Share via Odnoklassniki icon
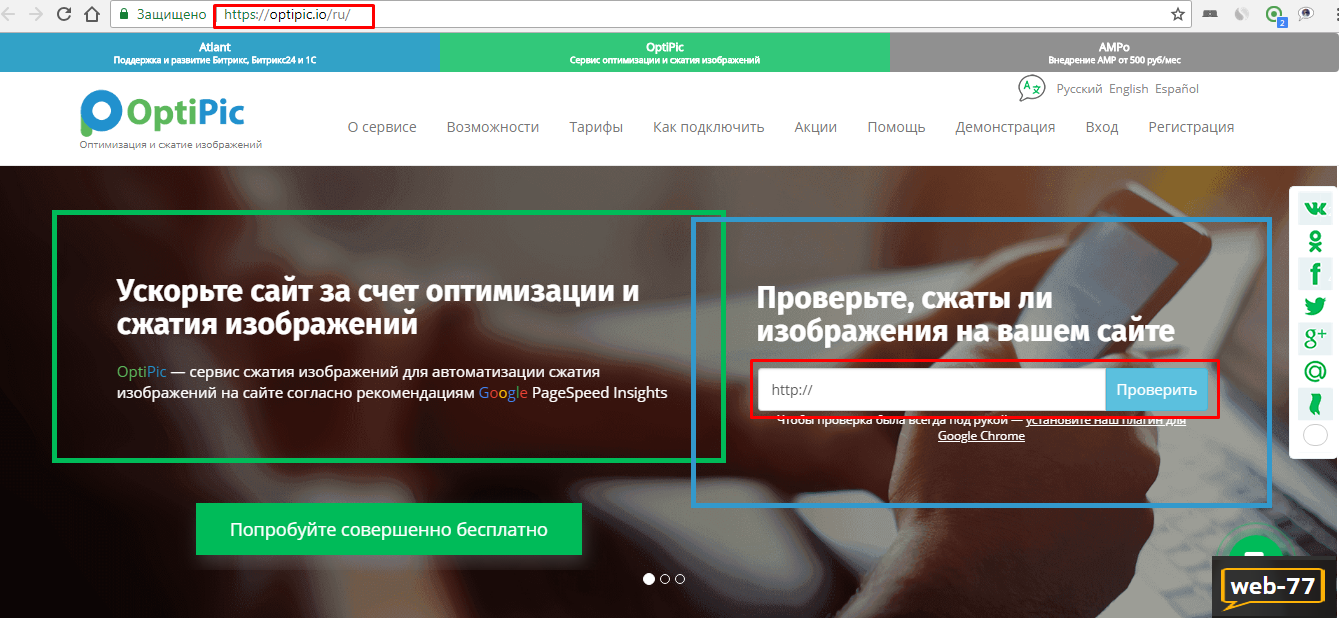Image resolution: width=1339 pixels, height=620 pixels. click(1315, 241)
